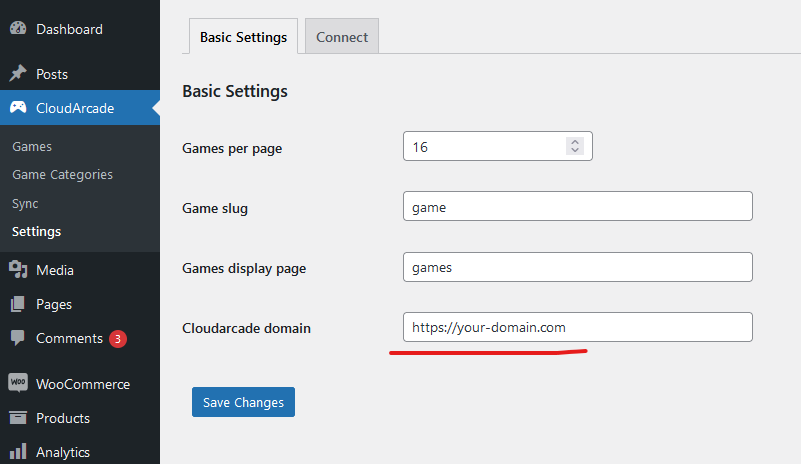801x464 pixels.
Task: Click the WooCommerce logo icon
Action: [x=18, y=383]
